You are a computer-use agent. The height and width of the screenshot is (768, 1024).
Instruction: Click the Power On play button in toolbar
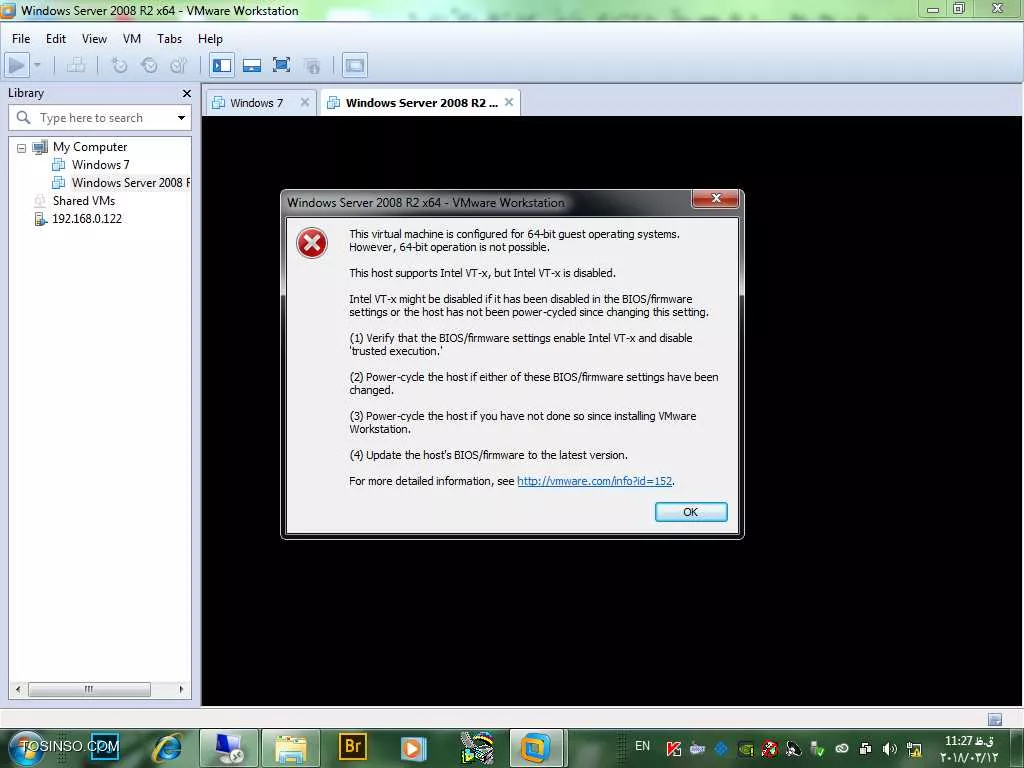[17, 65]
